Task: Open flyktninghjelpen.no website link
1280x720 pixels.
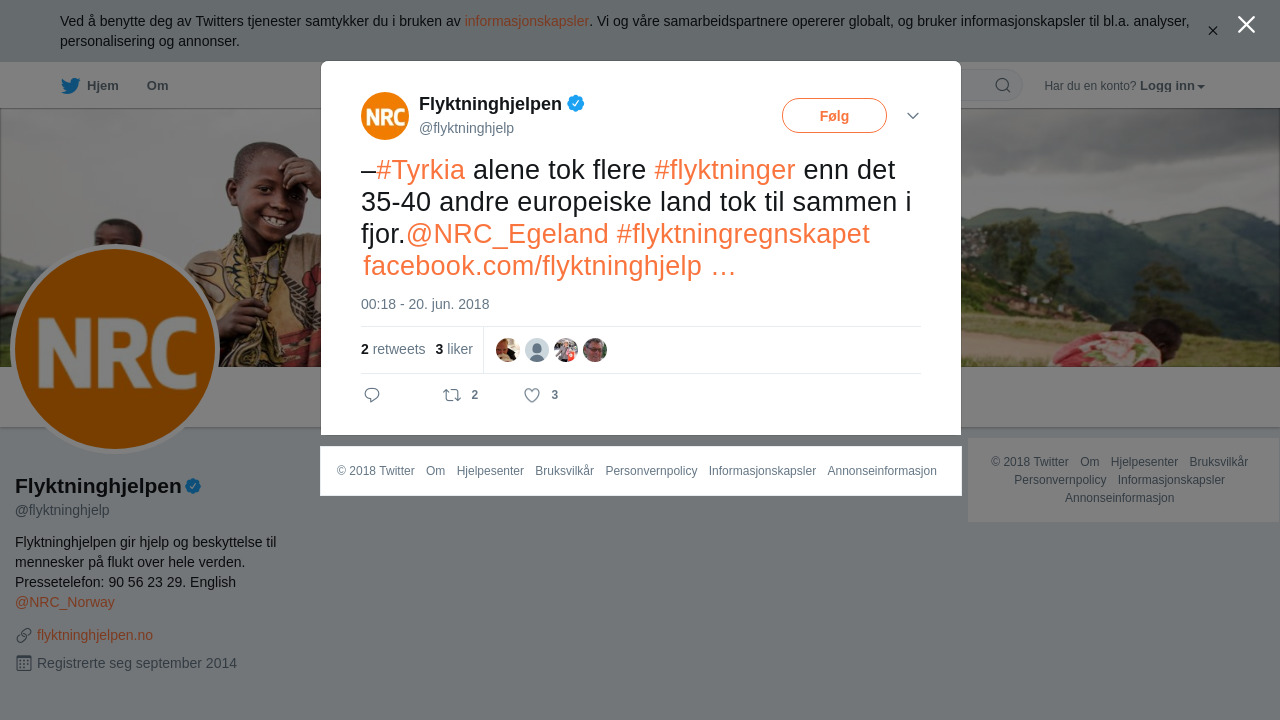Action: [x=95, y=635]
